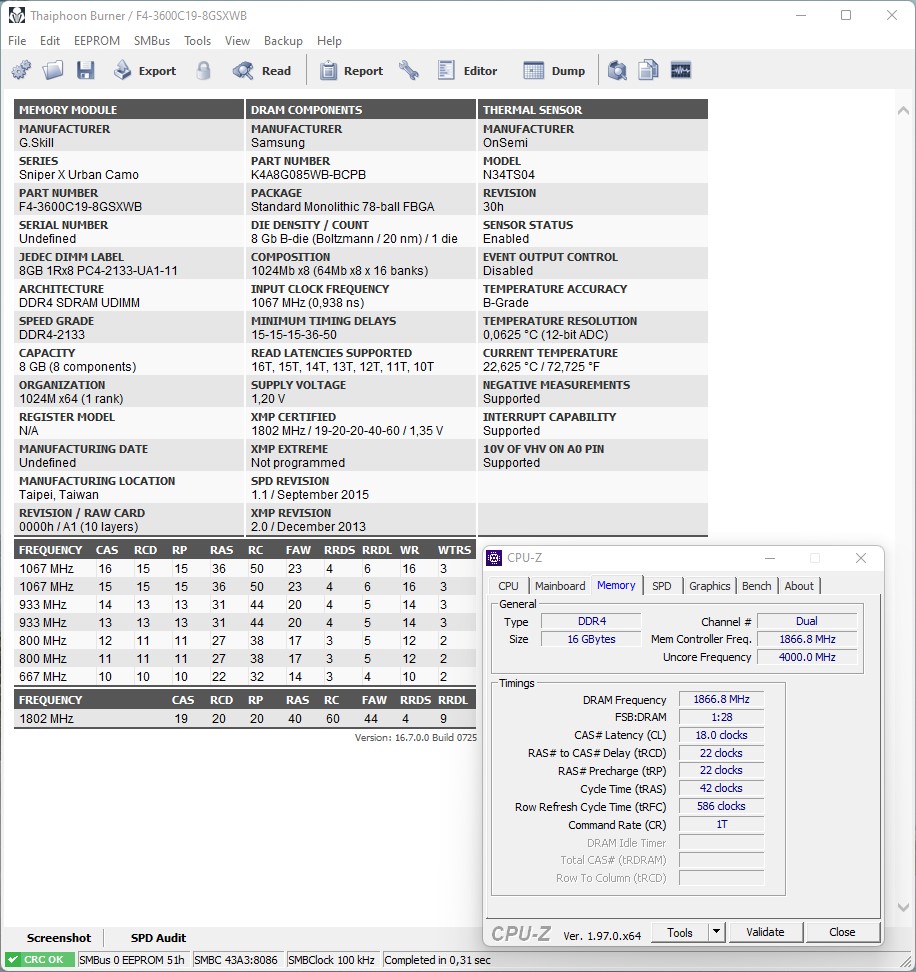Screen dimensions: 916x972
Task: Click the CPU-Z logo at window bottom
Action: (521, 934)
